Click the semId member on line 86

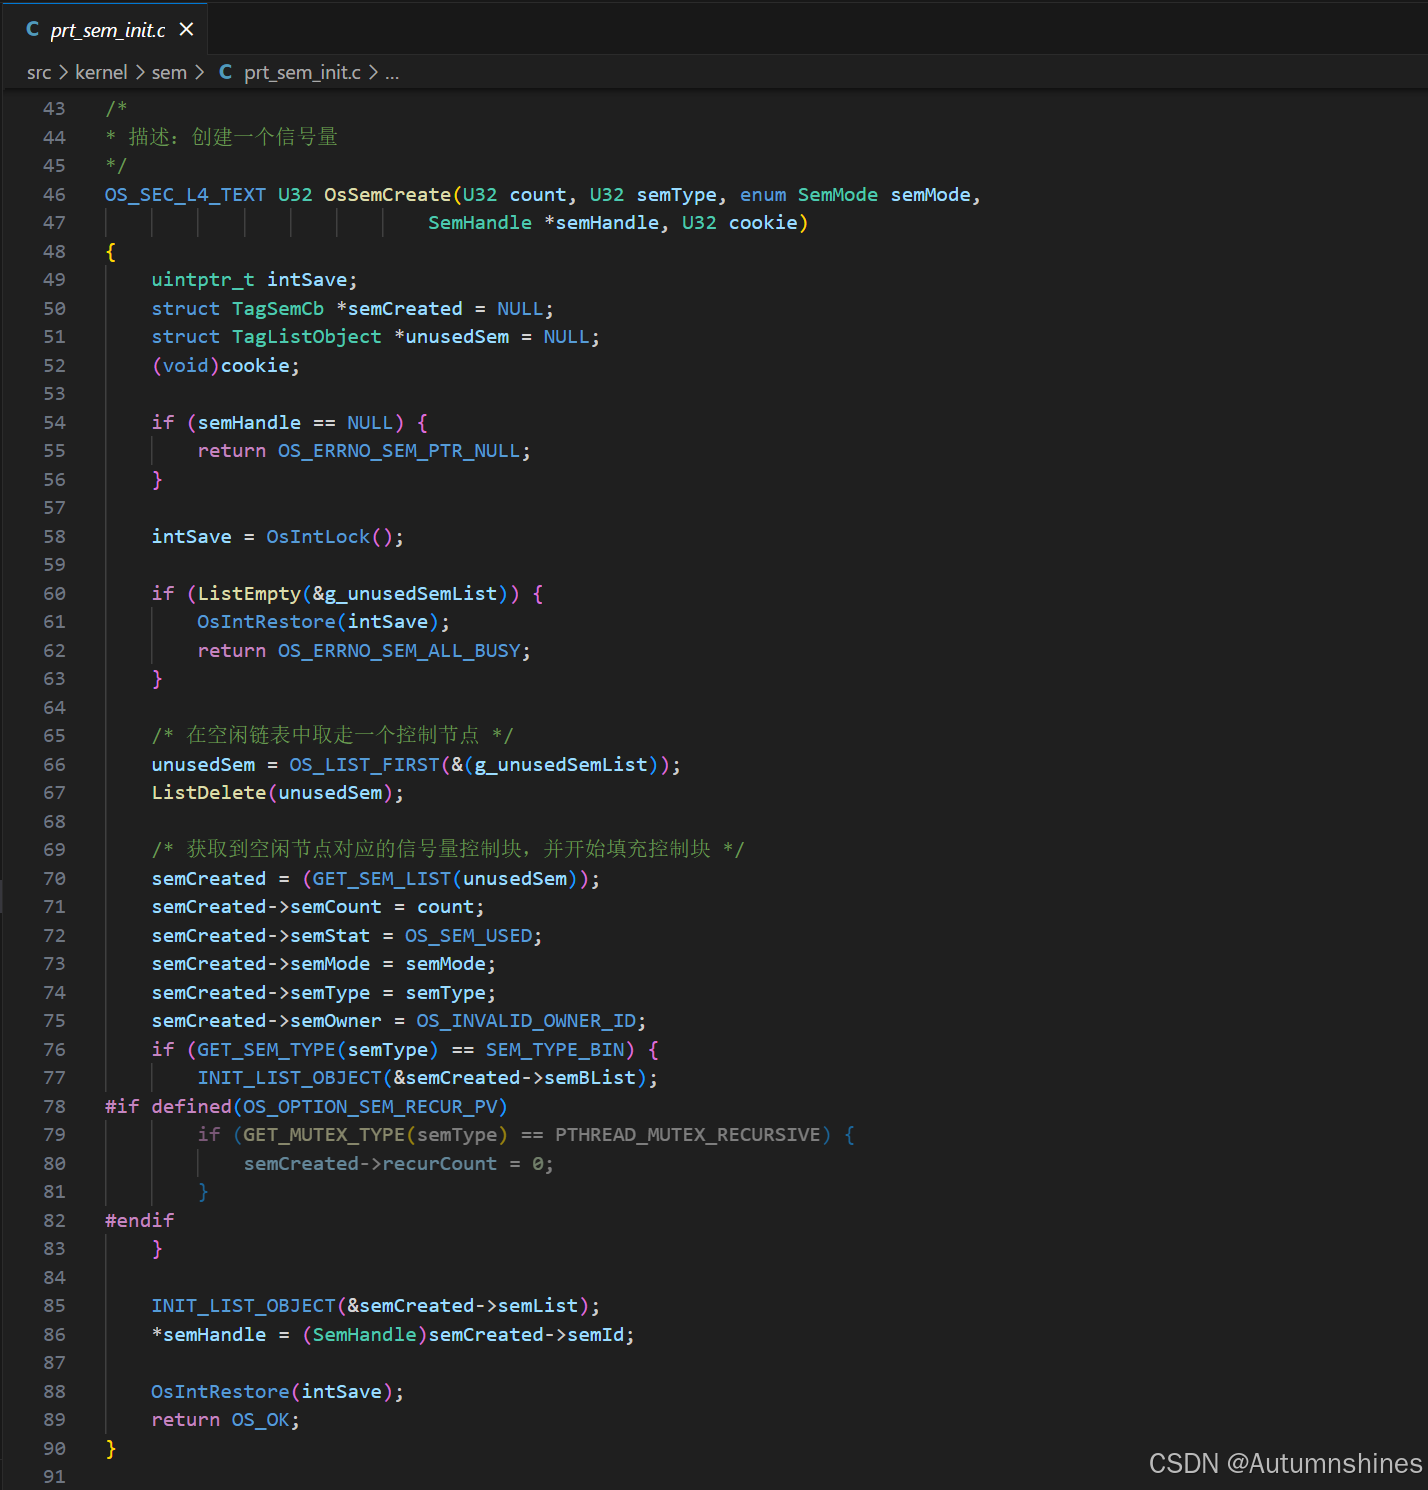coord(596,1335)
